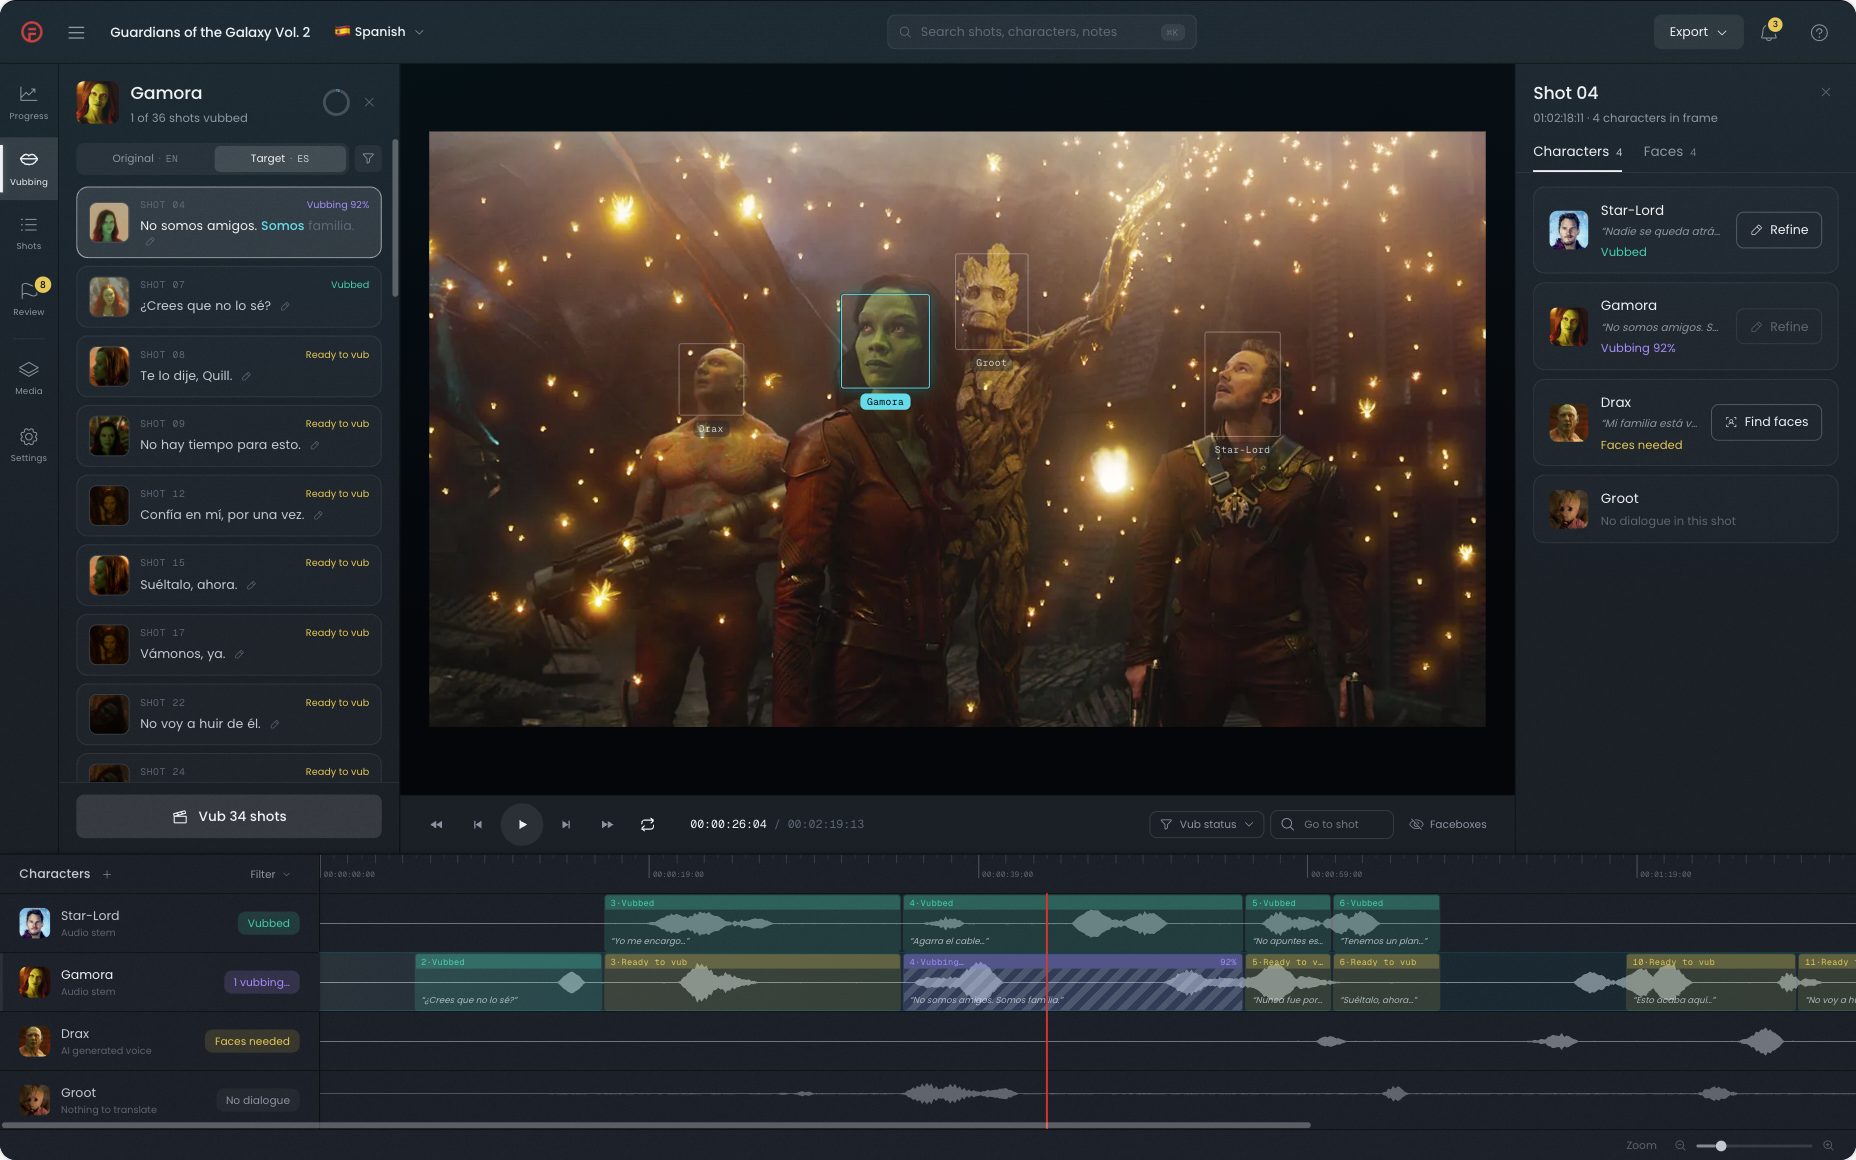Select the Drax row in timeline
This screenshot has width=1856, height=1160.
160,1041
